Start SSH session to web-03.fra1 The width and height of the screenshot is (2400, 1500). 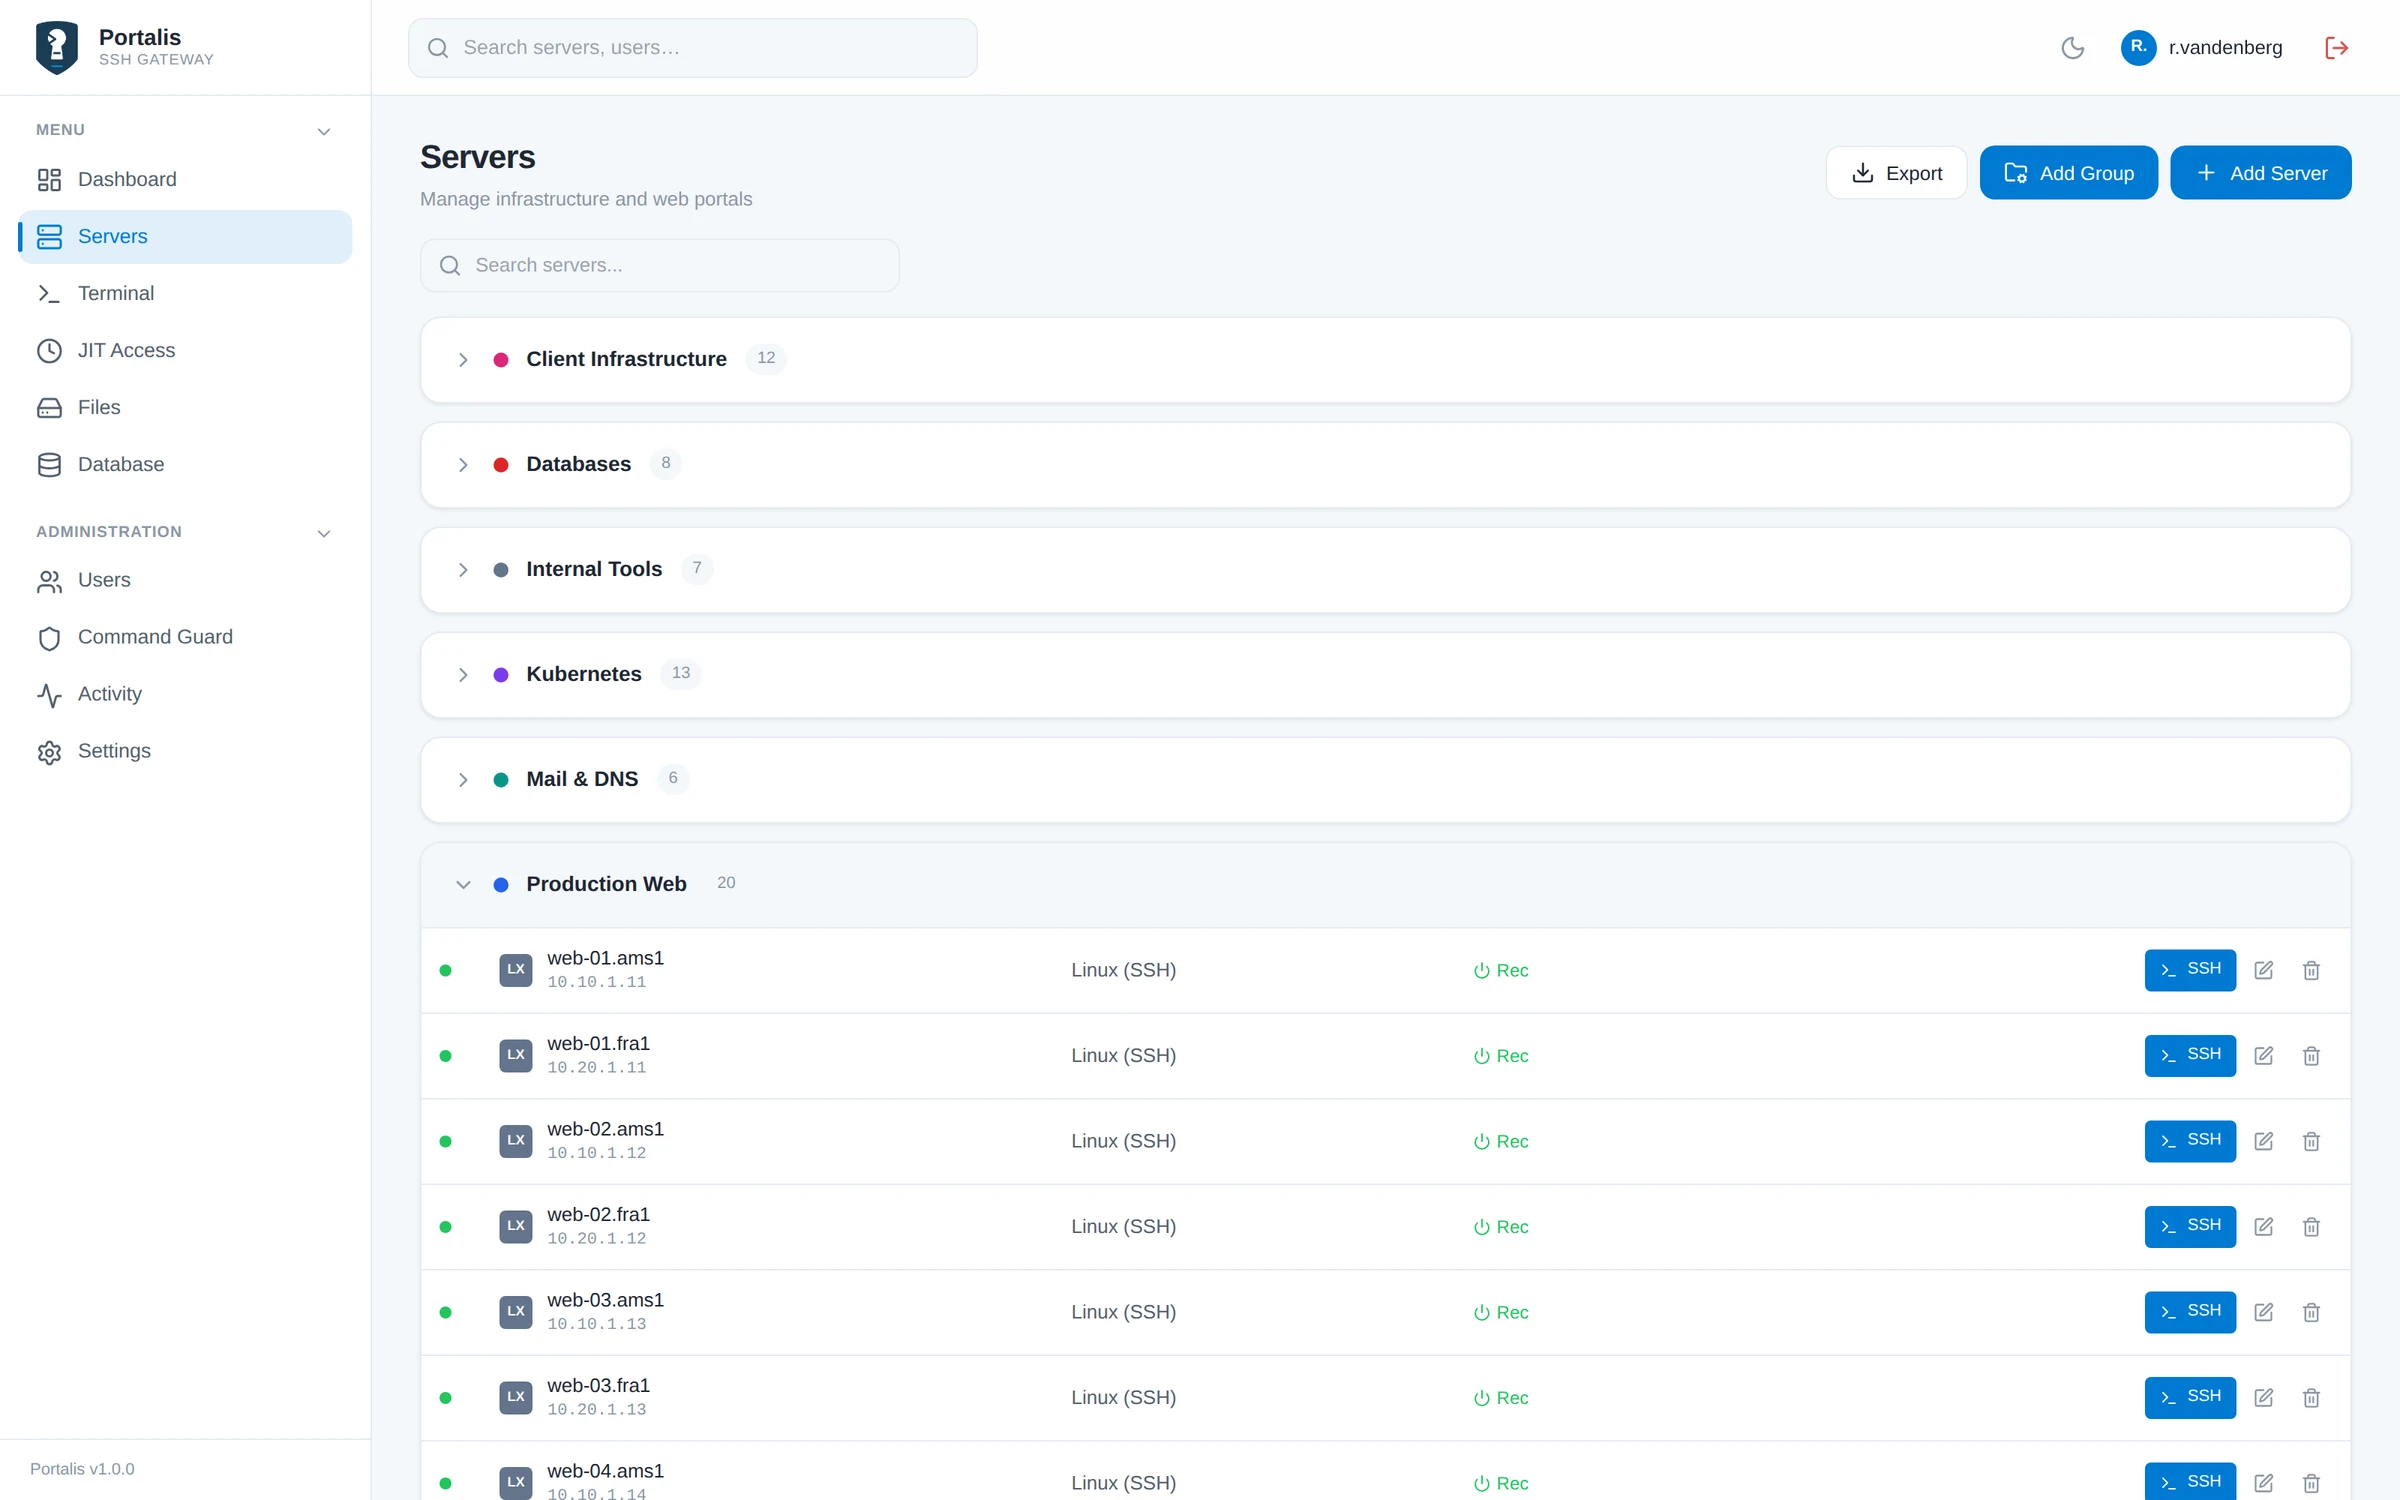click(2190, 1398)
